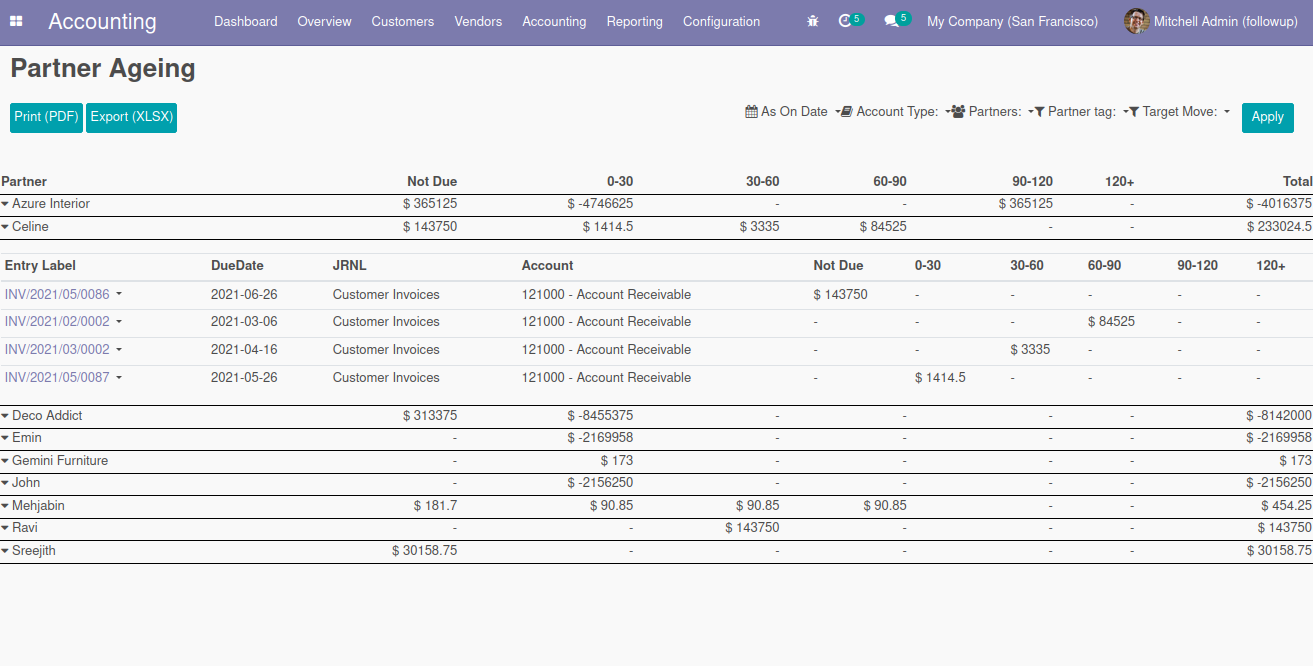Open the Reporting menu

pos(634,21)
